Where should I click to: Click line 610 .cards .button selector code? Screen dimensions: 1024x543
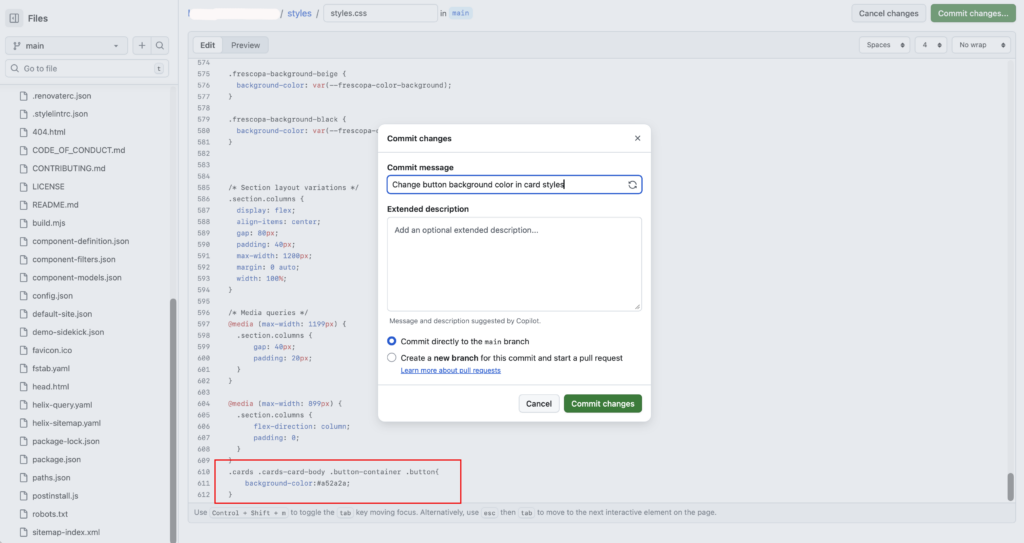point(334,472)
